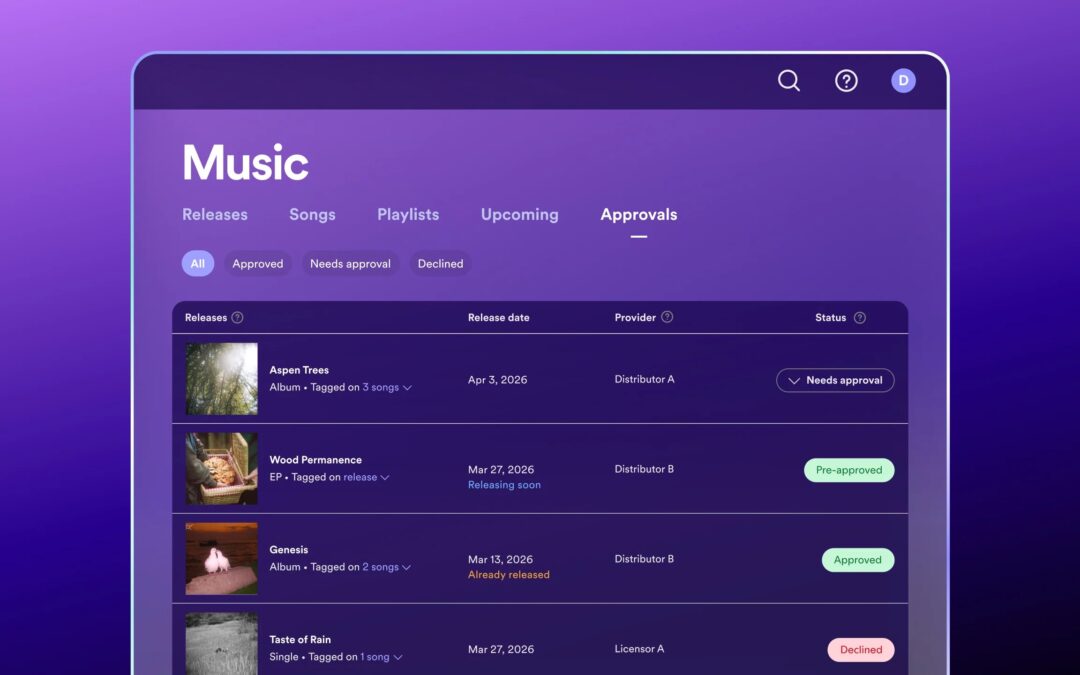The height and width of the screenshot is (675, 1080).
Task: Open the Provider column help icon
Action: click(666, 317)
